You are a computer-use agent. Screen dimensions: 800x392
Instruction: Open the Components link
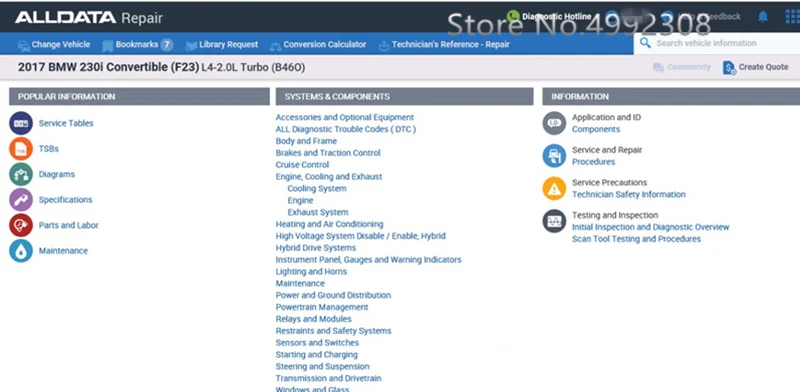click(x=596, y=129)
